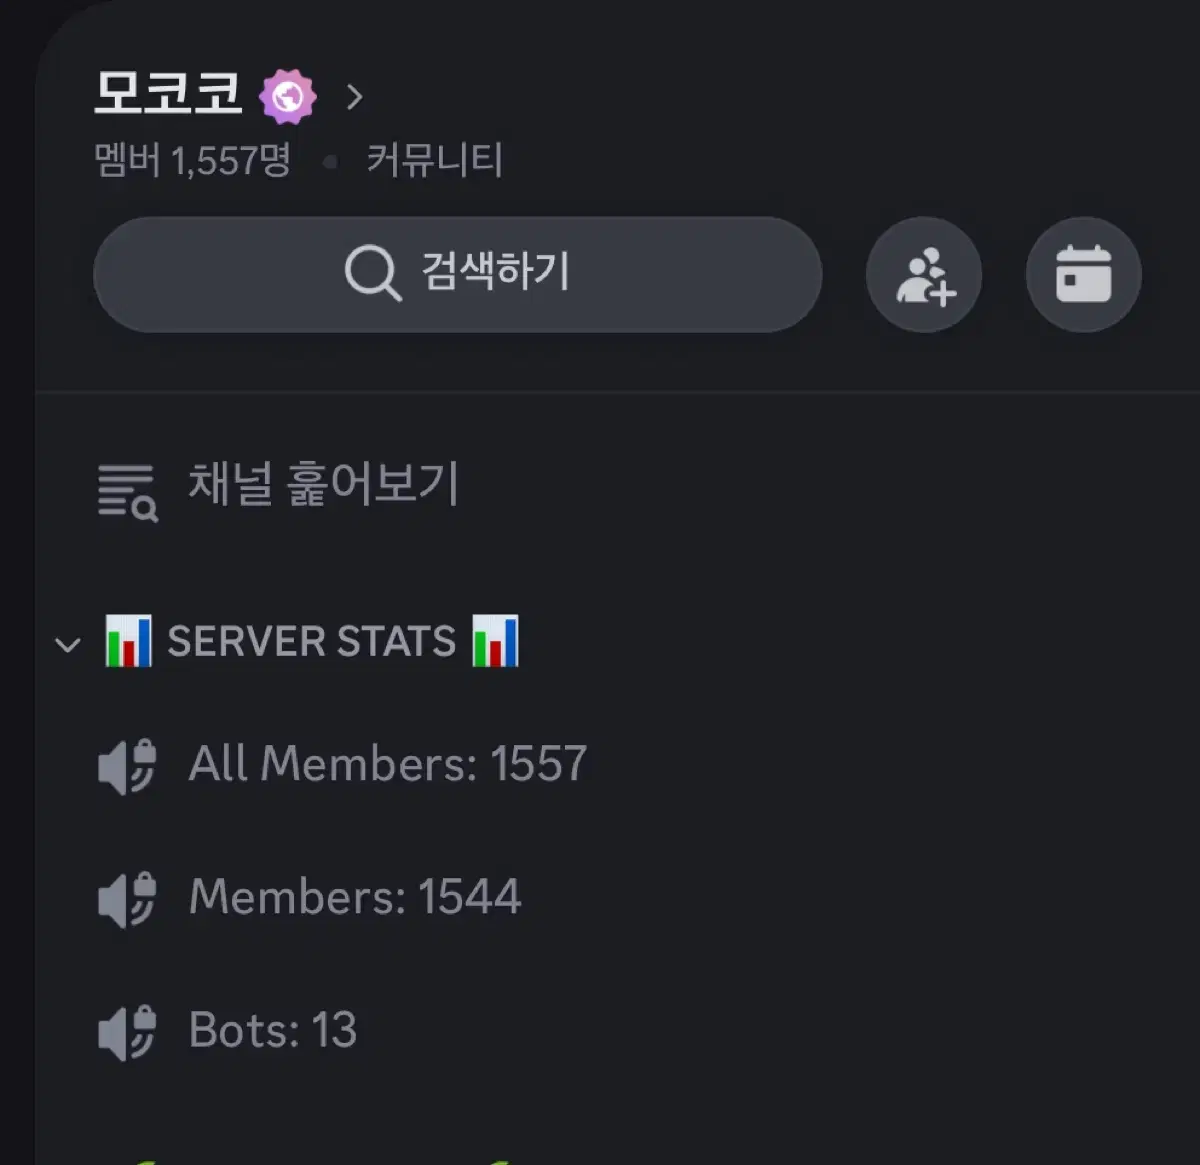
Task: Click the Browse Channels list icon
Action: pos(127,492)
